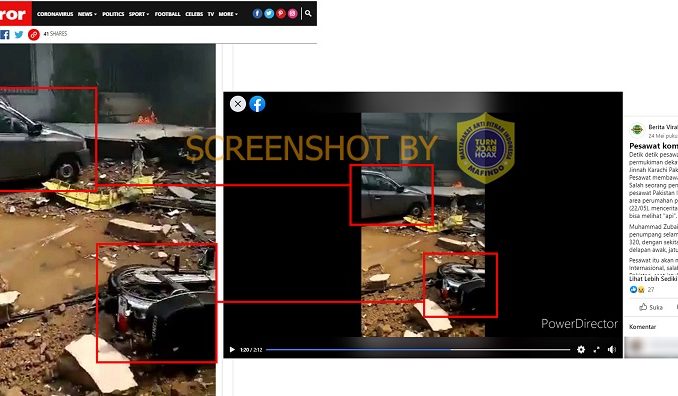Copy article link with red link icon
Screen dimensions: 678x396
click(x=34, y=34)
